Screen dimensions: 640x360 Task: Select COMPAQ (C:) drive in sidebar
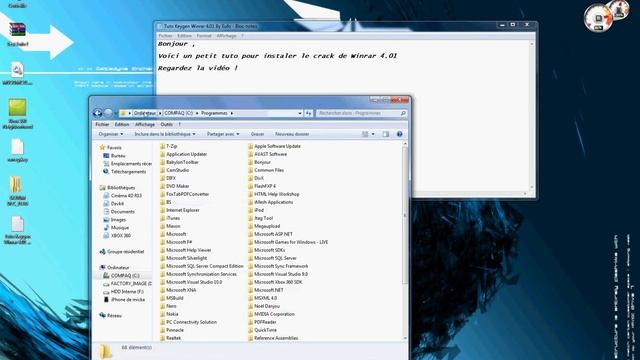coord(125,276)
